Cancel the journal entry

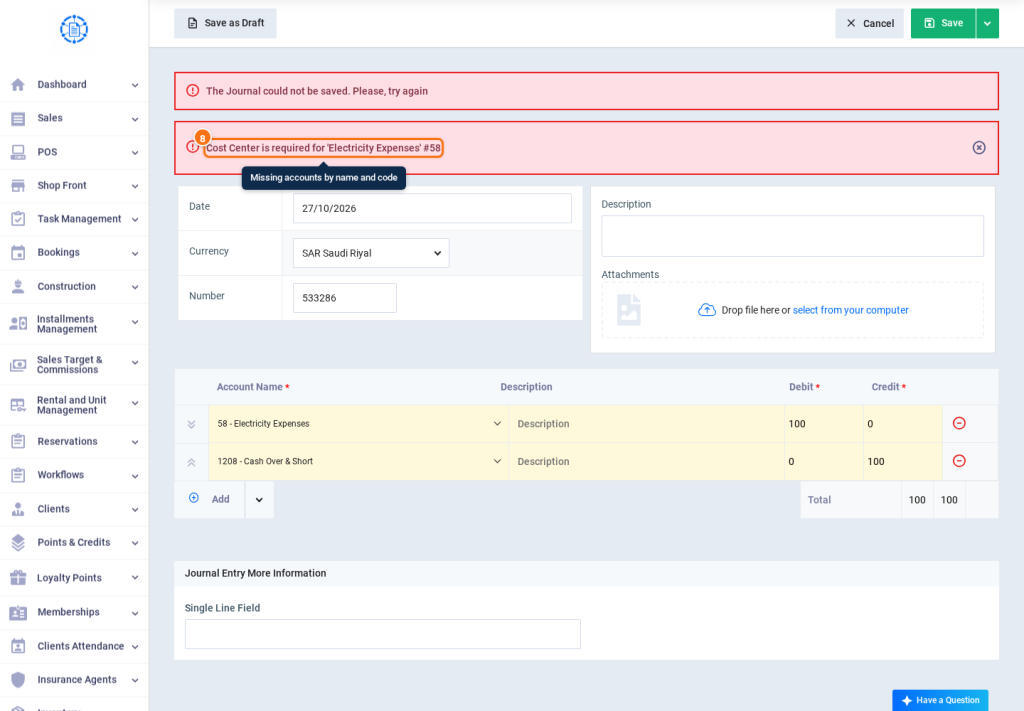(869, 24)
